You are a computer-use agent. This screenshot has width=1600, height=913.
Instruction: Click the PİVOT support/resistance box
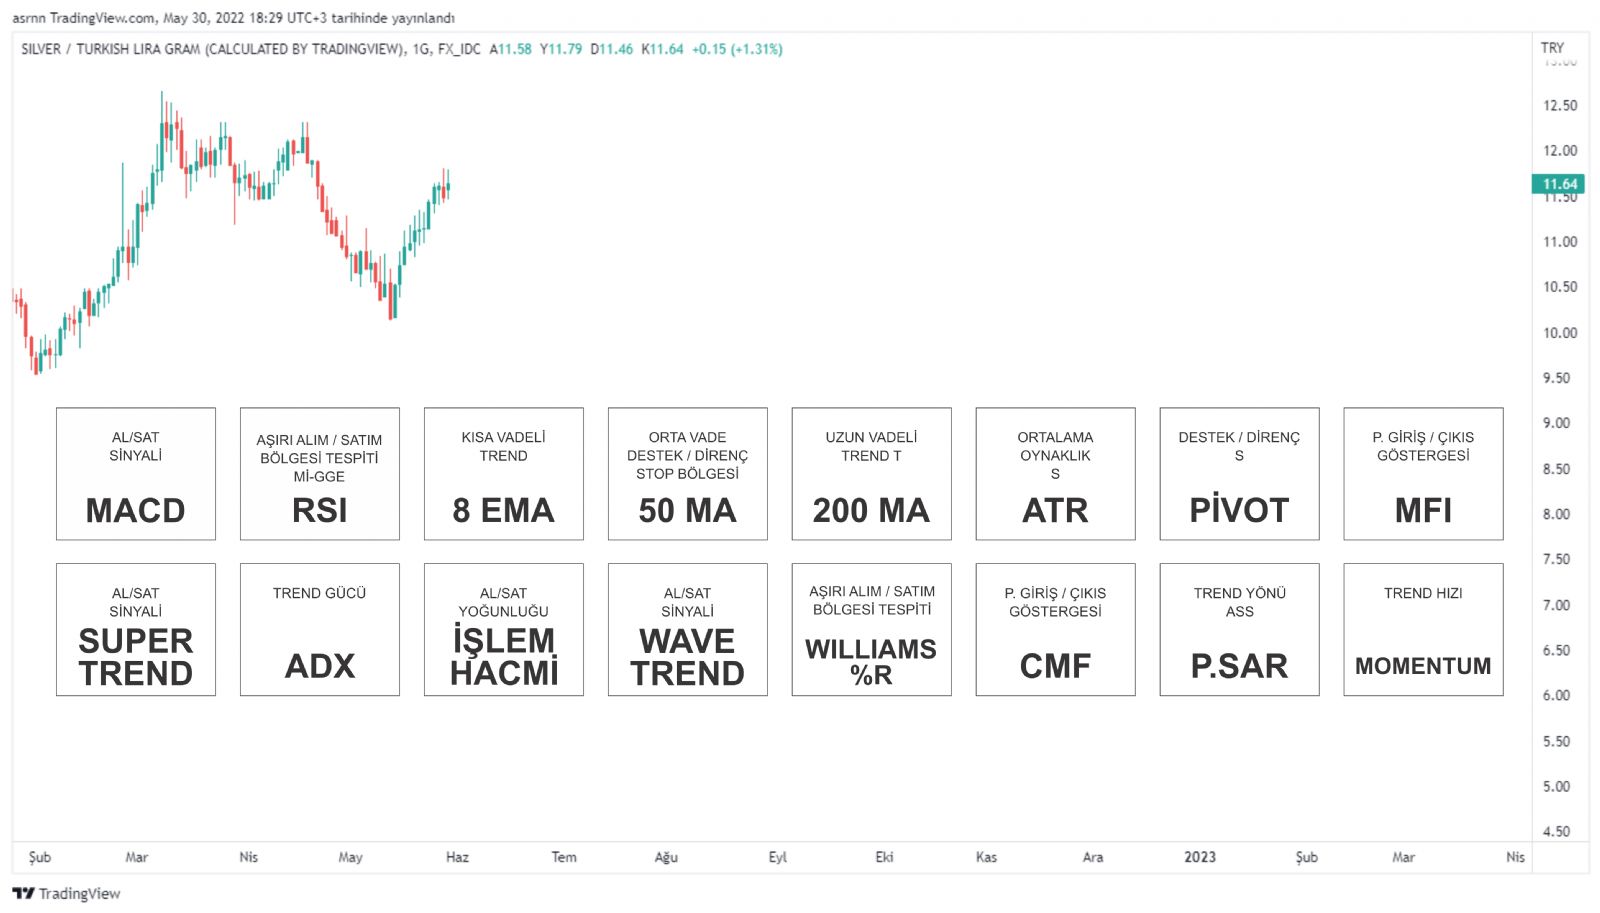1240,474
